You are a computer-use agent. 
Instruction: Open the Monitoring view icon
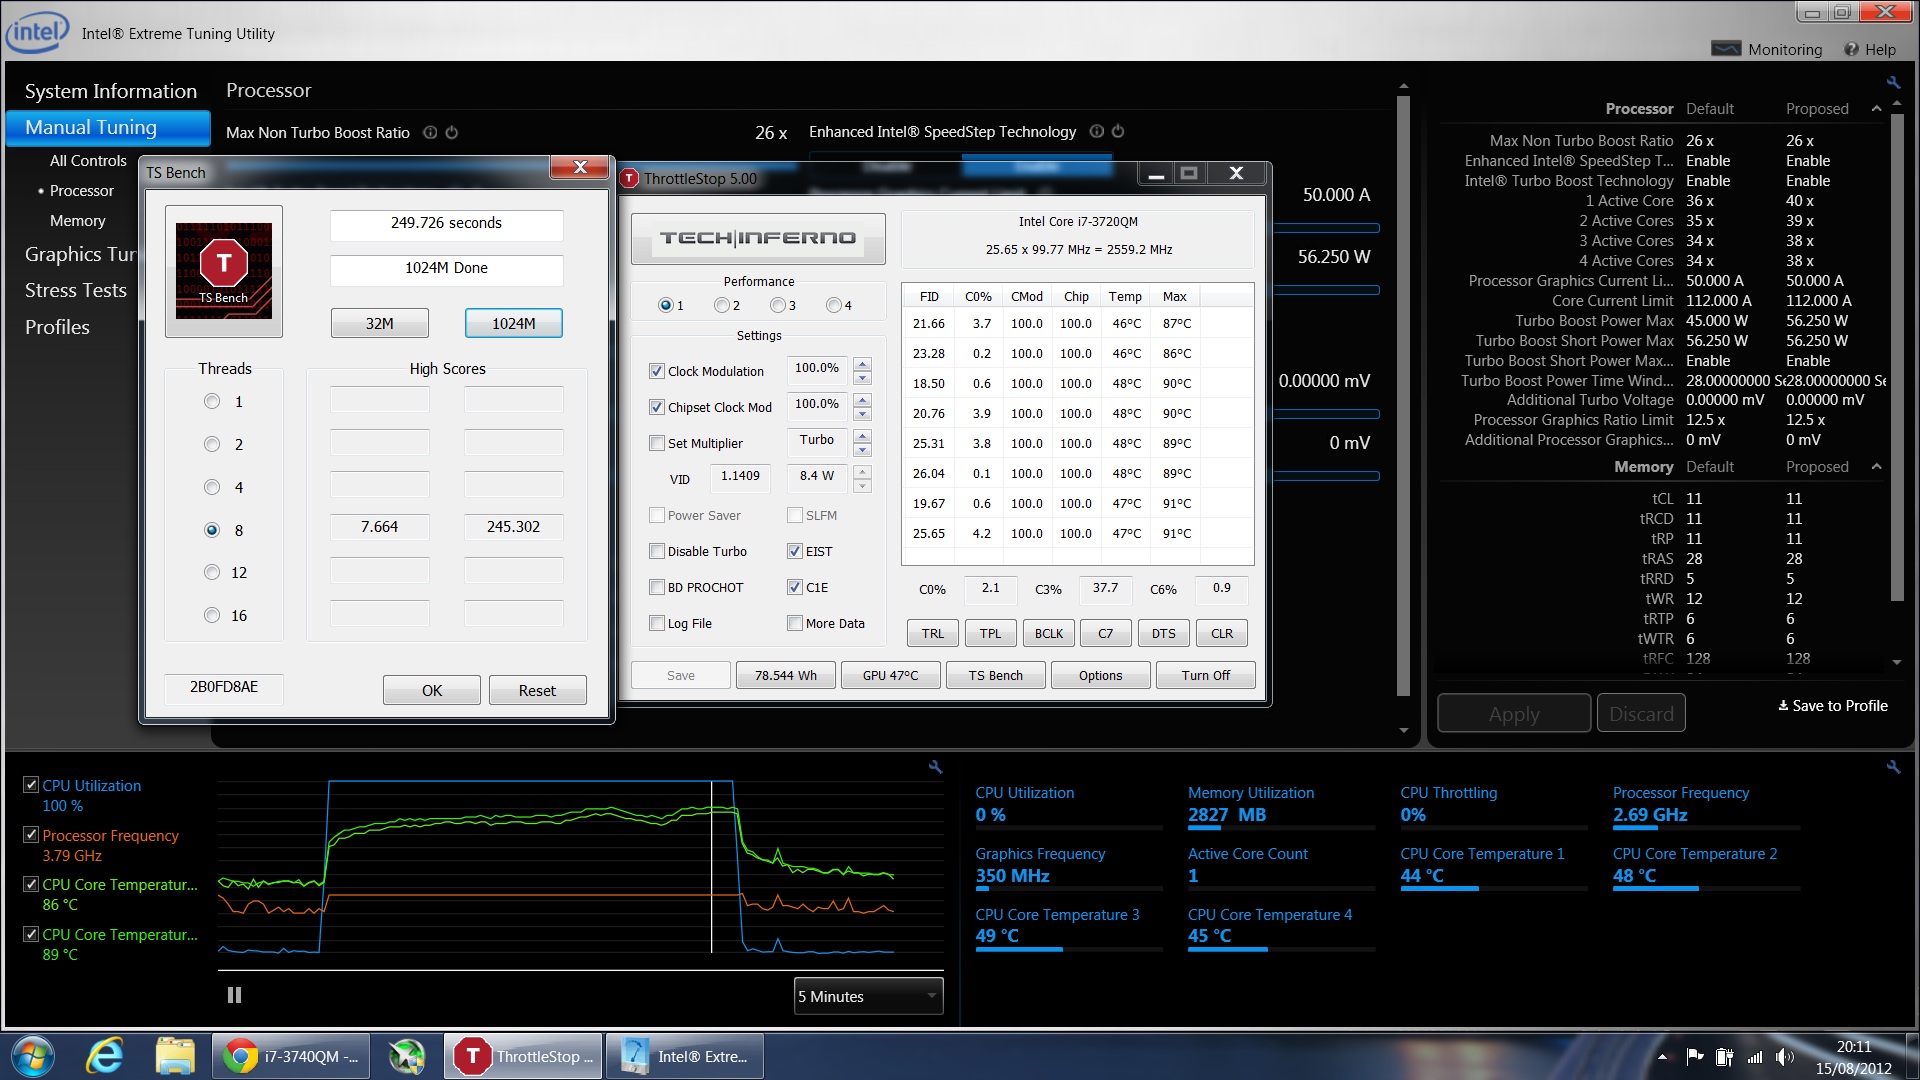coord(1726,49)
